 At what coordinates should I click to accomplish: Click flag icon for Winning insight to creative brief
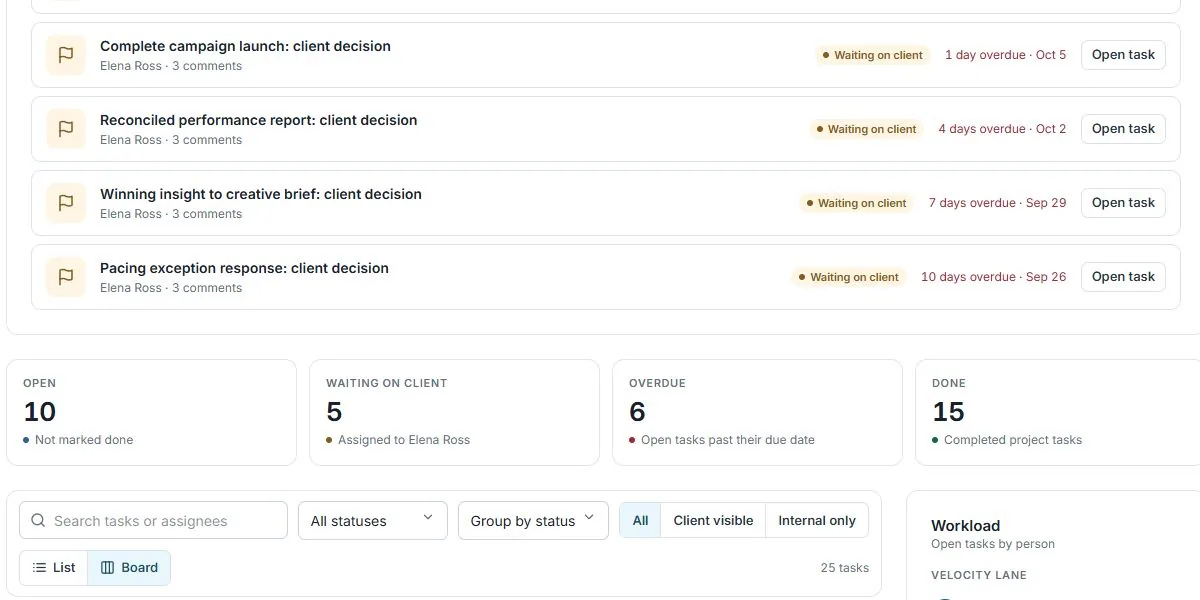point(66,203)
